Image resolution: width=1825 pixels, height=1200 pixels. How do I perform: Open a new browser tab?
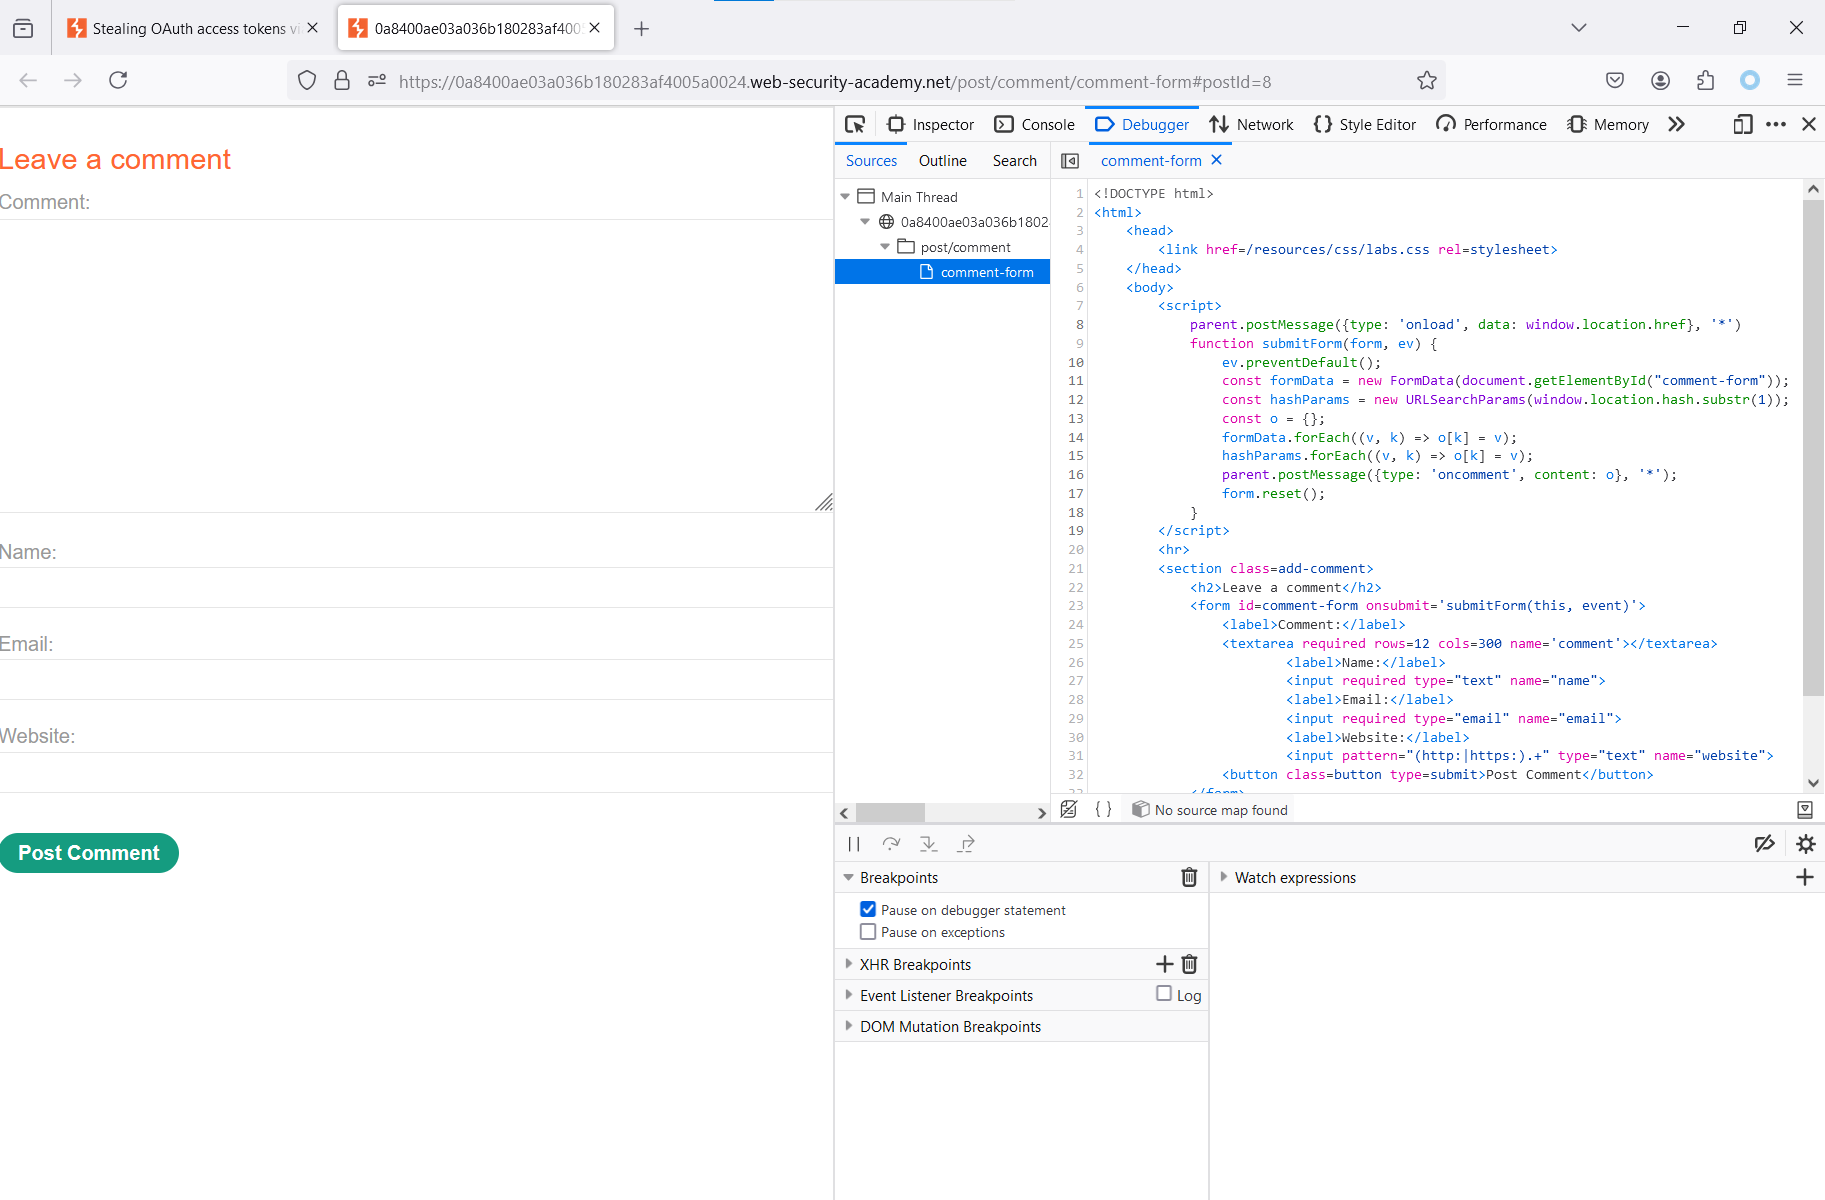coord(642,29)
